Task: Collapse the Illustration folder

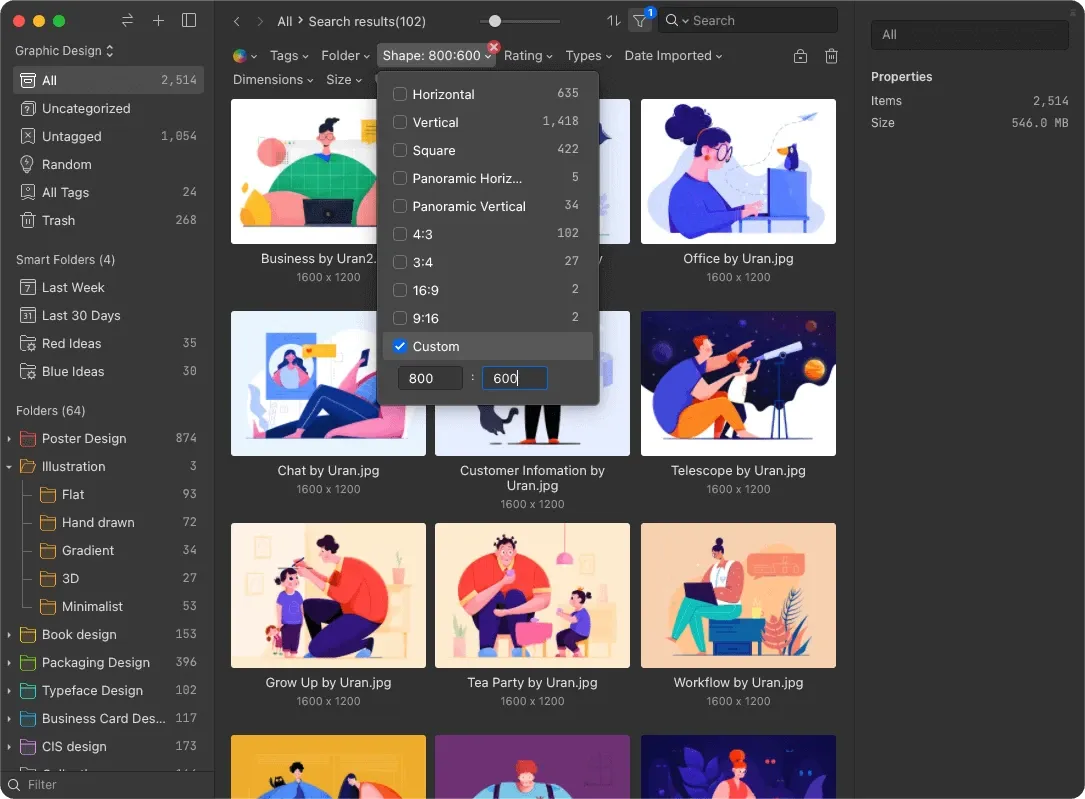Action: click(9, 467)
